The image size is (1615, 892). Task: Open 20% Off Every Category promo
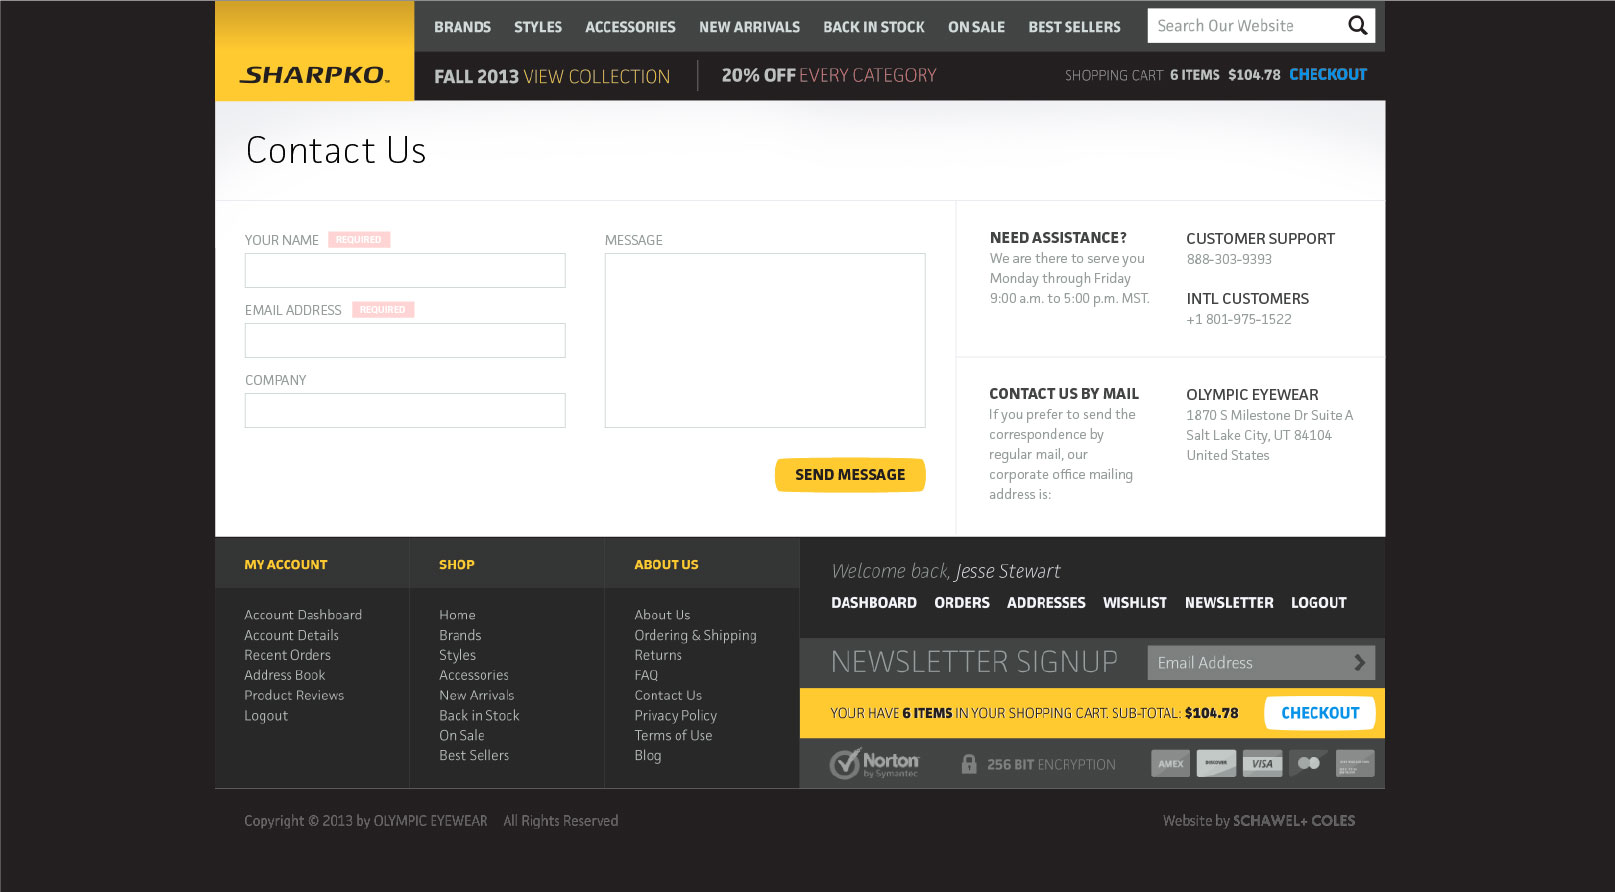click(829, 76)
